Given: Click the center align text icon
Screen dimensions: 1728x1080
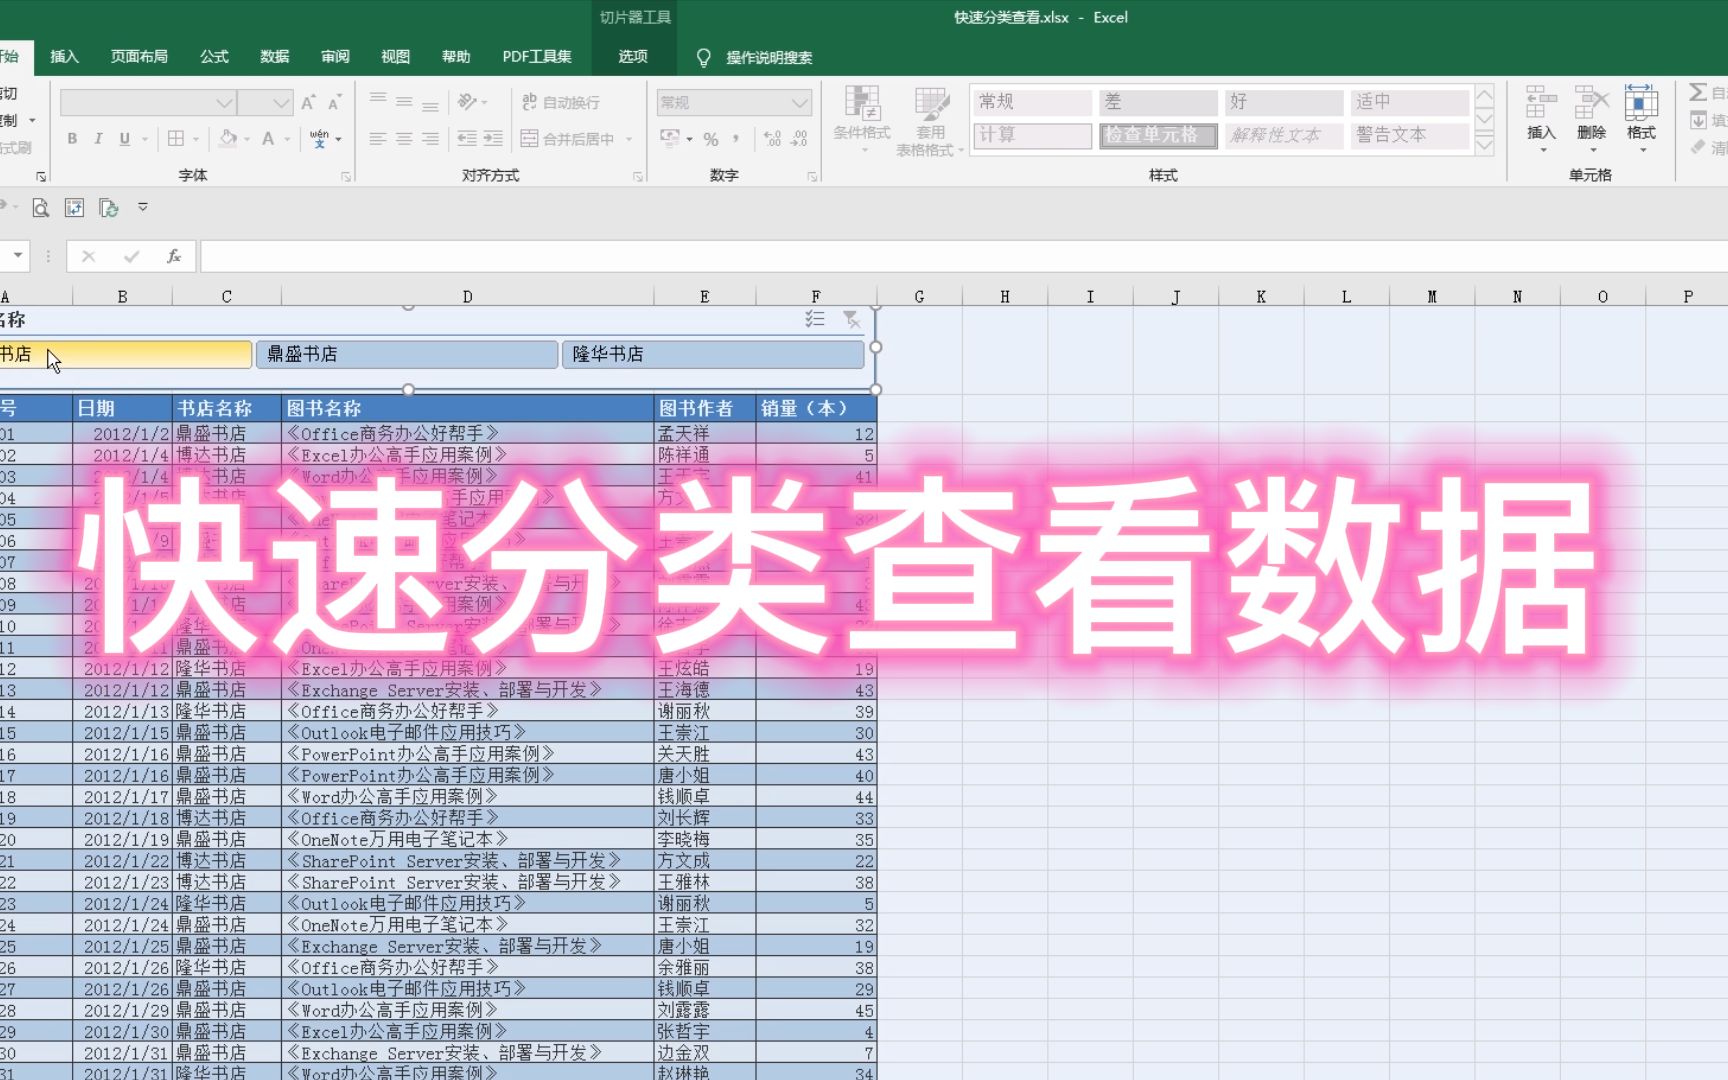Looking at the screenshot, I should click(x=404, y=139).
